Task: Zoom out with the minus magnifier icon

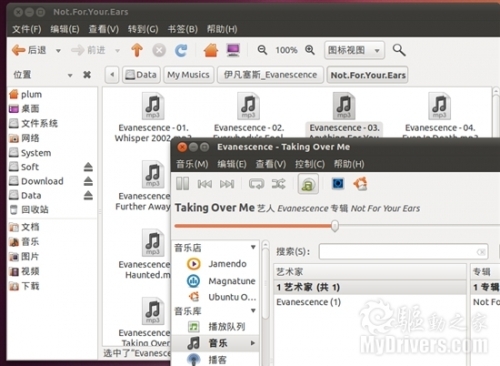Action: tap(262, 50)
